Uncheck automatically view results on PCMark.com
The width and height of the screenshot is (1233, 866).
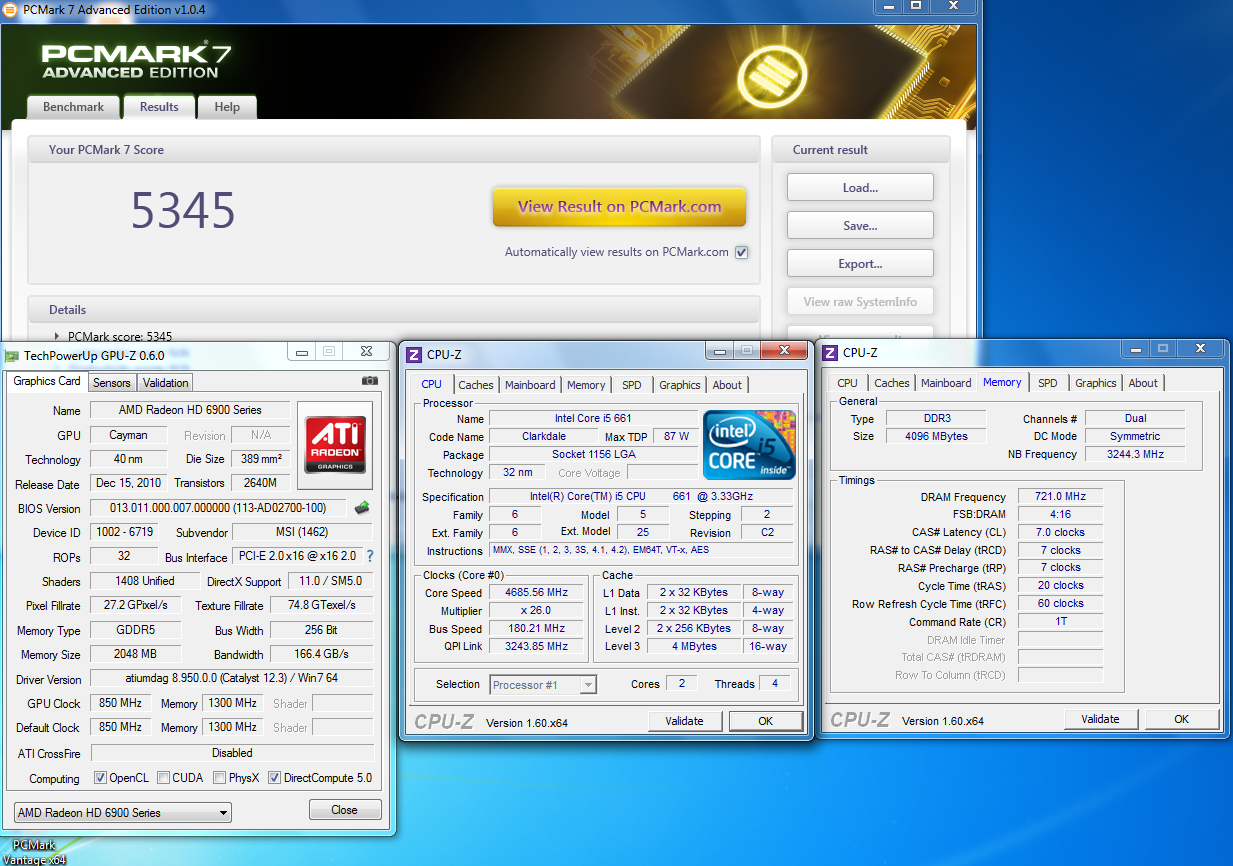741,252
